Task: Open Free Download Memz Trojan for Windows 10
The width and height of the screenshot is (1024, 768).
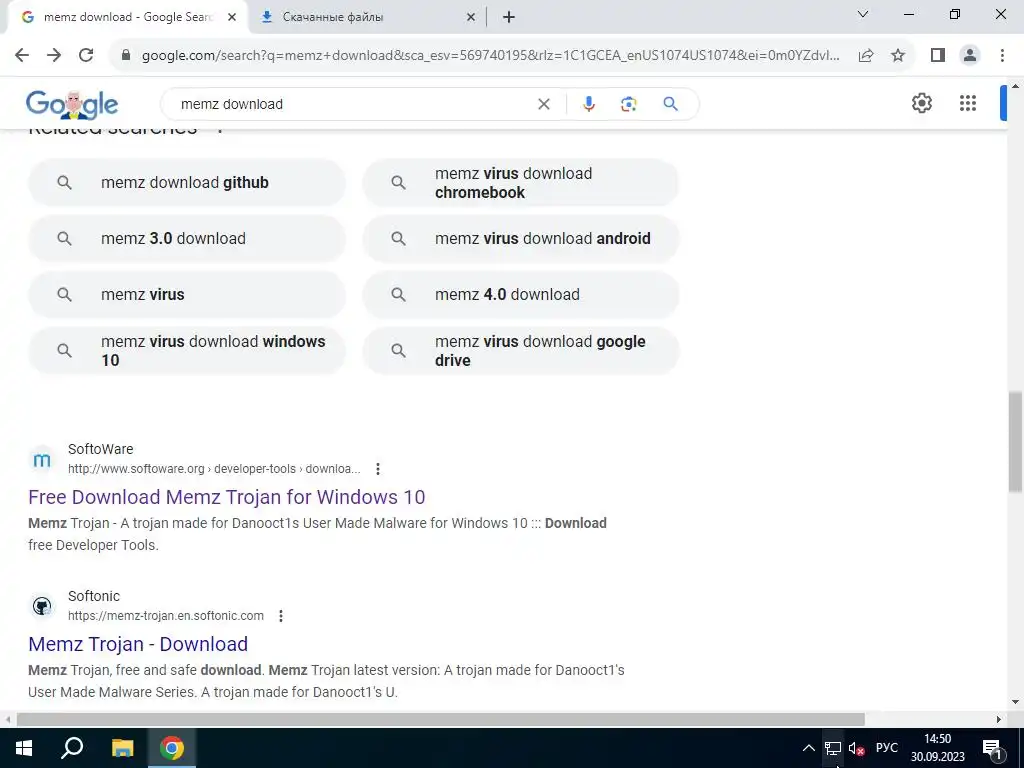Action: click(227, 497)
